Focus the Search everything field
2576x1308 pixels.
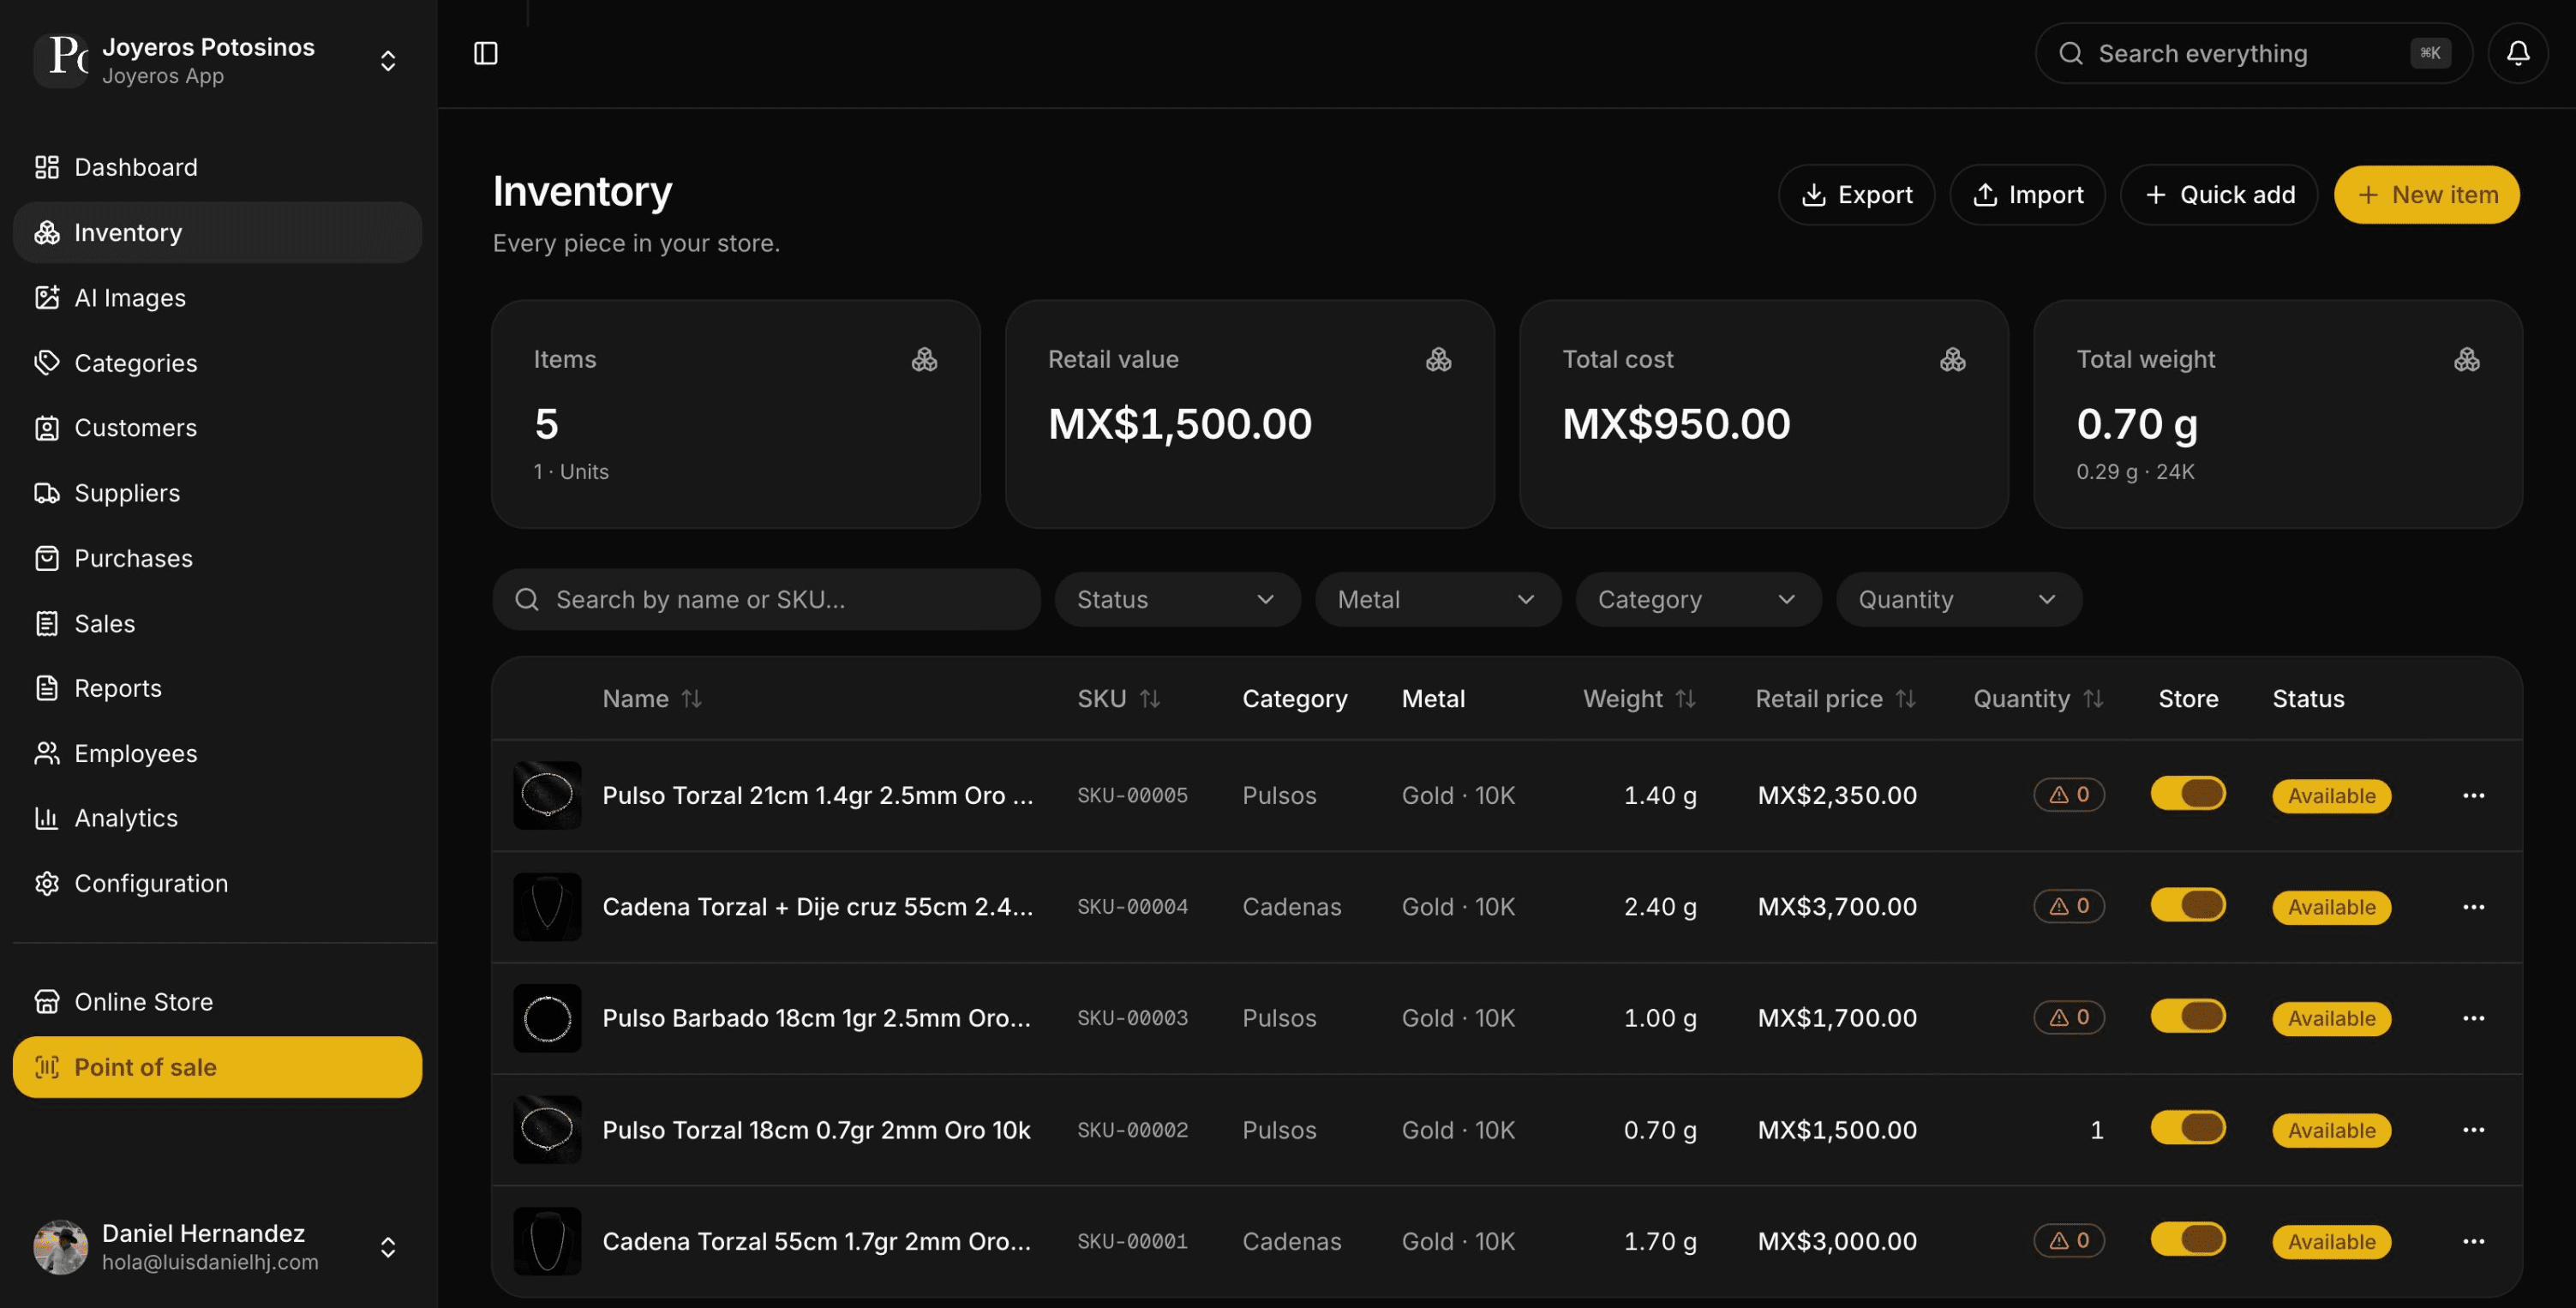[x=2253, y=53]
